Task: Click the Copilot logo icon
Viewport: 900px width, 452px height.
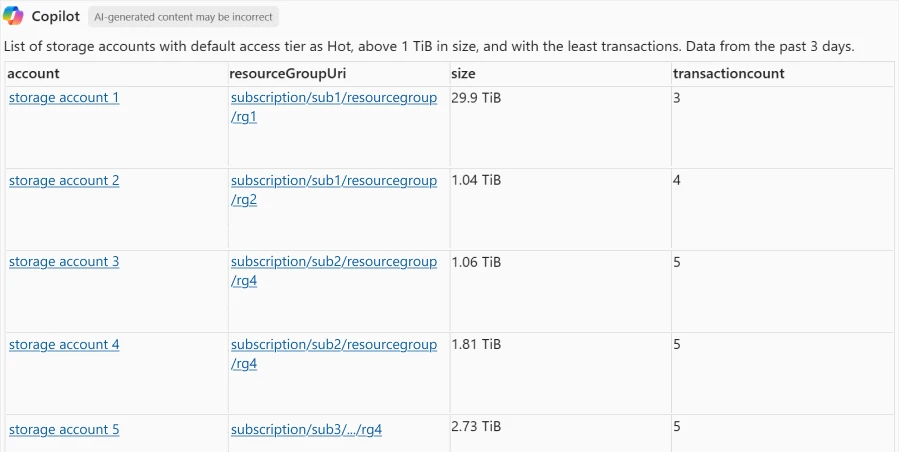Action: 13,17
